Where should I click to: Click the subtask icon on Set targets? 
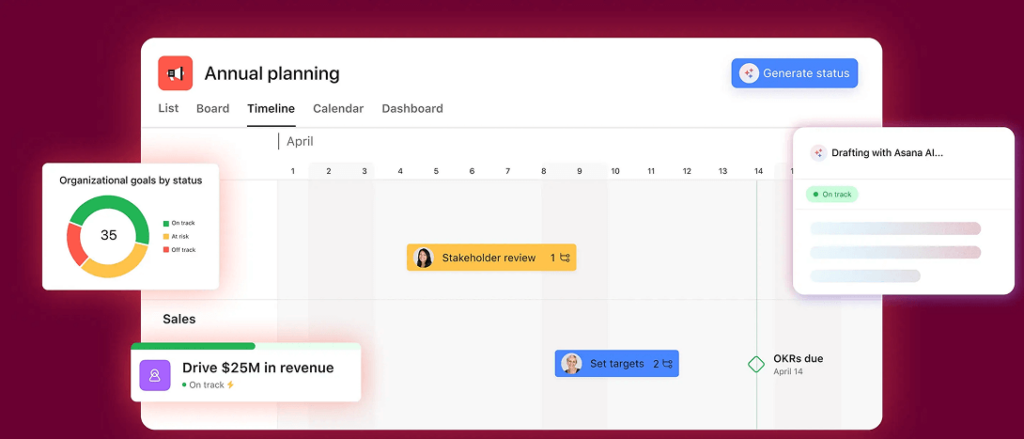pyautogui.click(x=667, y=364)
